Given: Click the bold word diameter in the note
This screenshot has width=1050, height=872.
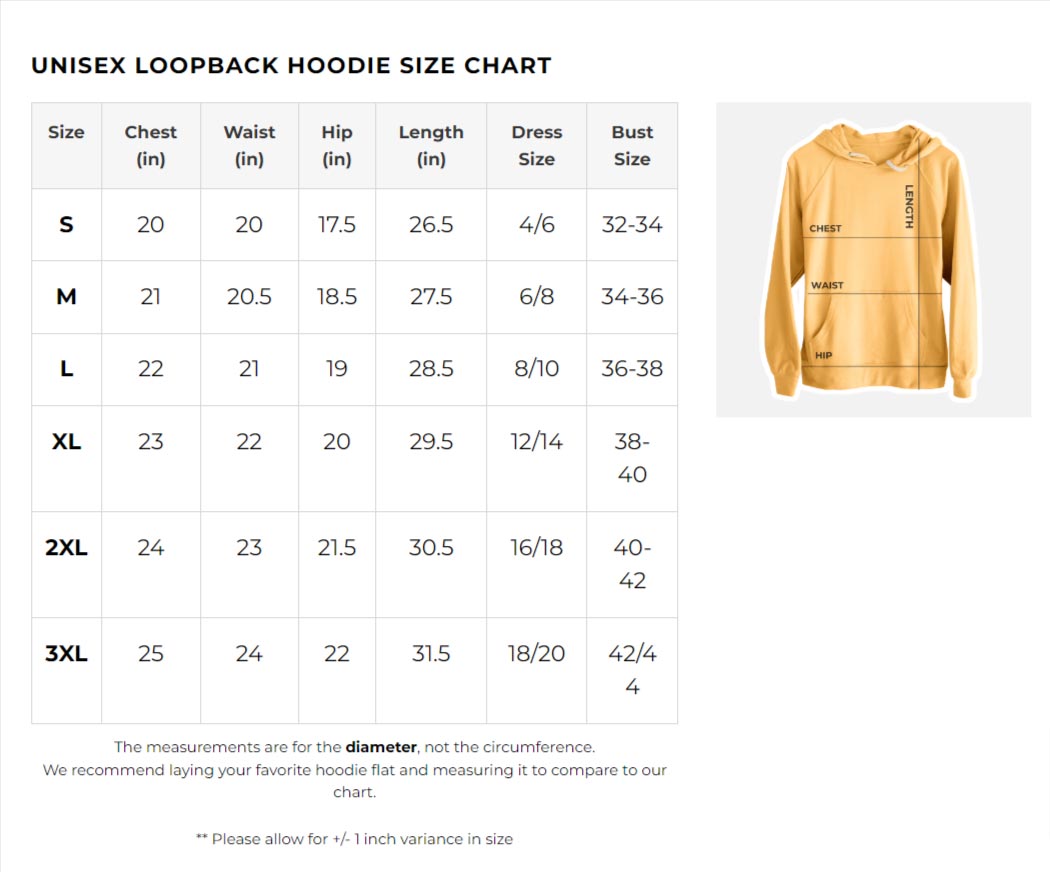Looking at the screenshot, I should 381,747.
